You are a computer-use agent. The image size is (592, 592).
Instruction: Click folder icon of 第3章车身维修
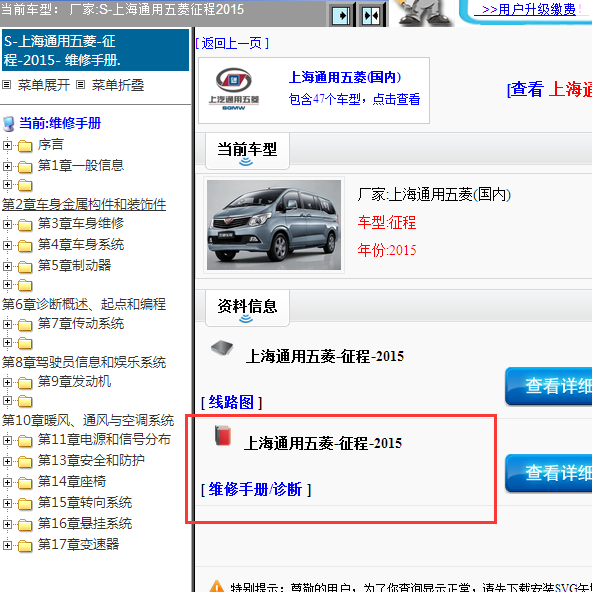[25, 225]
